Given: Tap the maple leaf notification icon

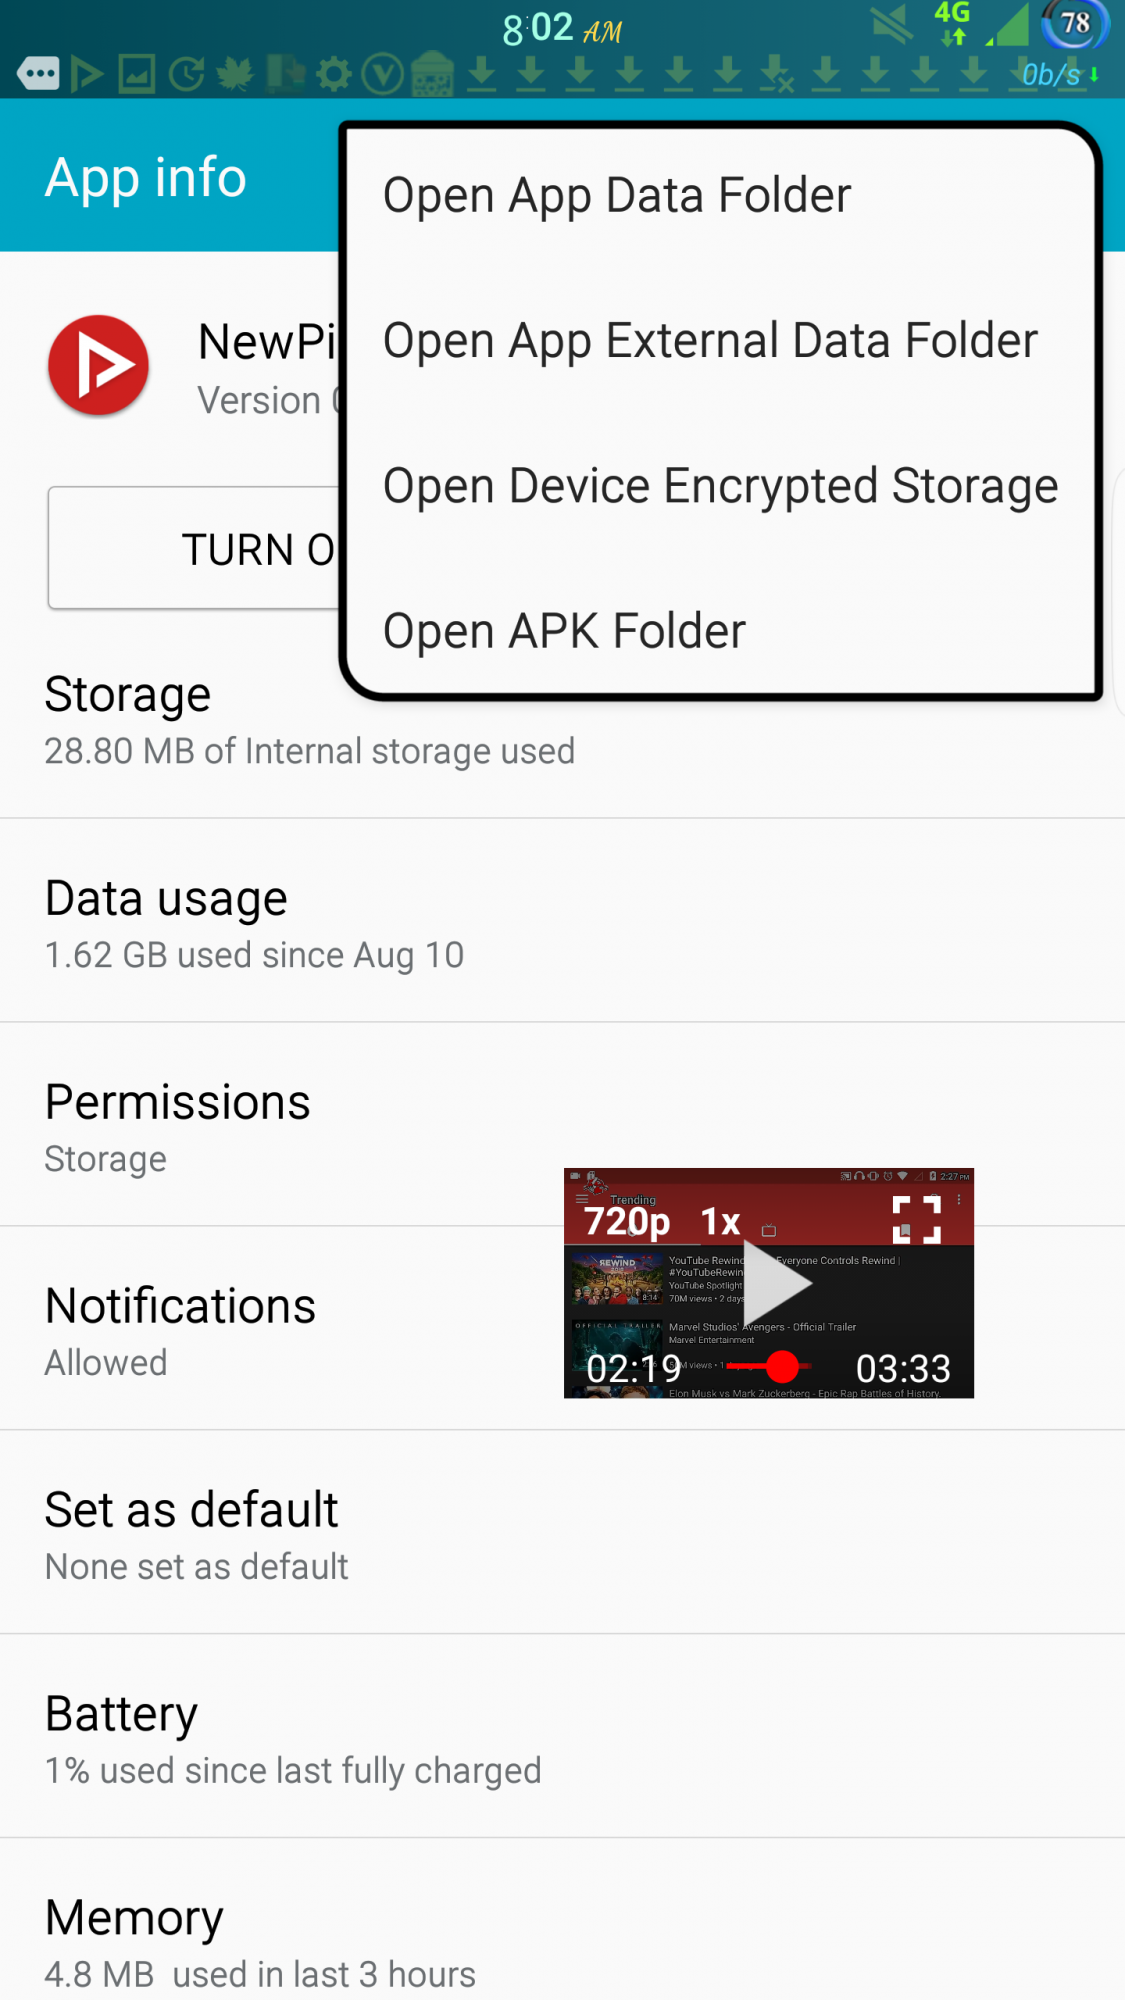Looking at the screenshot, I should (236, 74).
